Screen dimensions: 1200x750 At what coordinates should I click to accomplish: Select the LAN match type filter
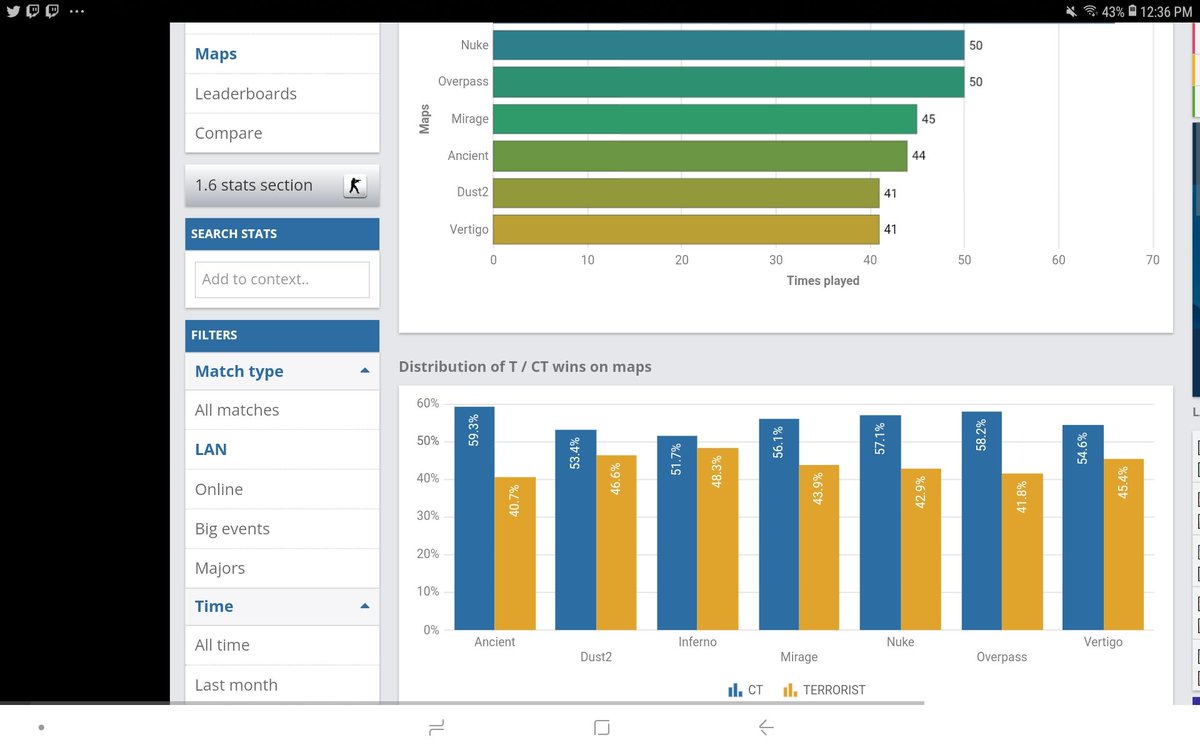(x=282, y=449)
